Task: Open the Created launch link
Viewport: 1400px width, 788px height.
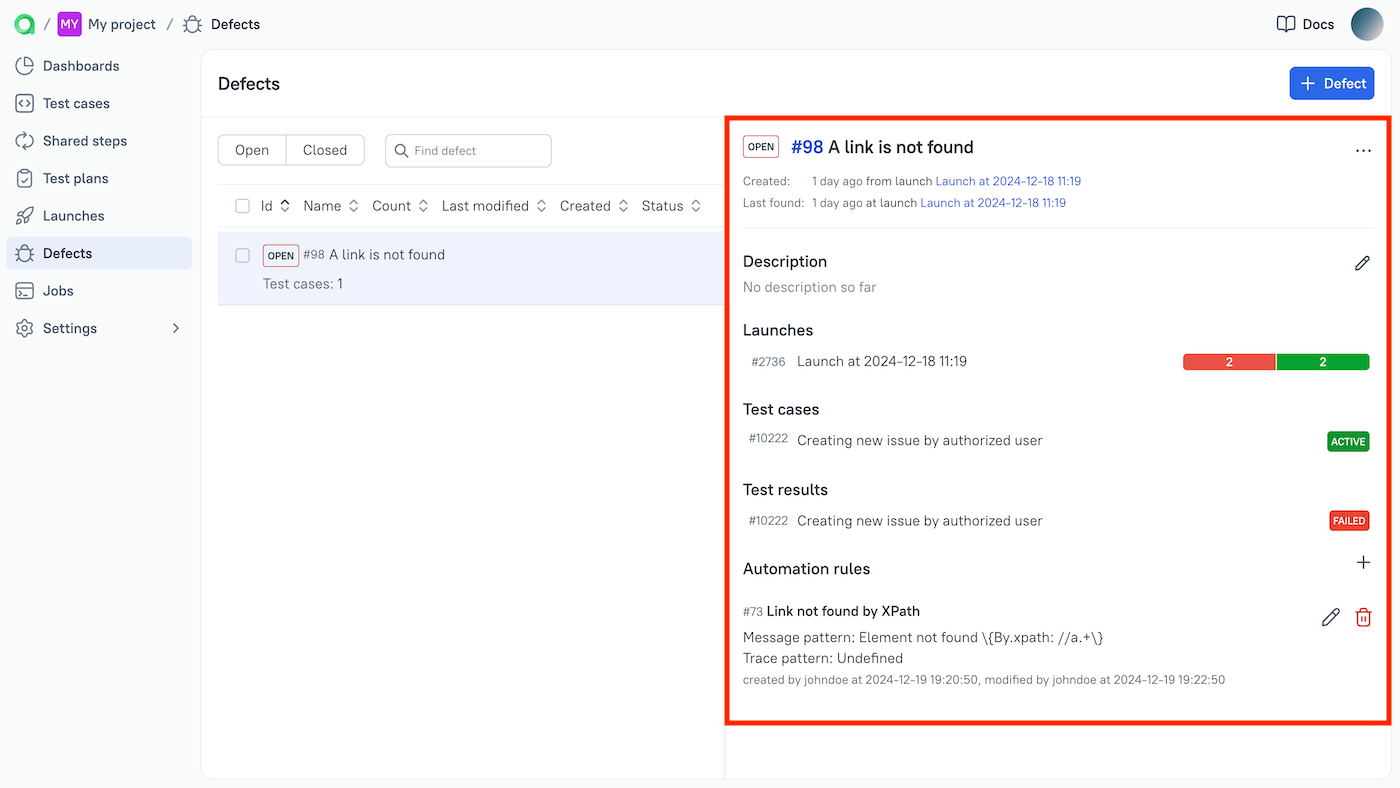Action: tap(1007, 181)
